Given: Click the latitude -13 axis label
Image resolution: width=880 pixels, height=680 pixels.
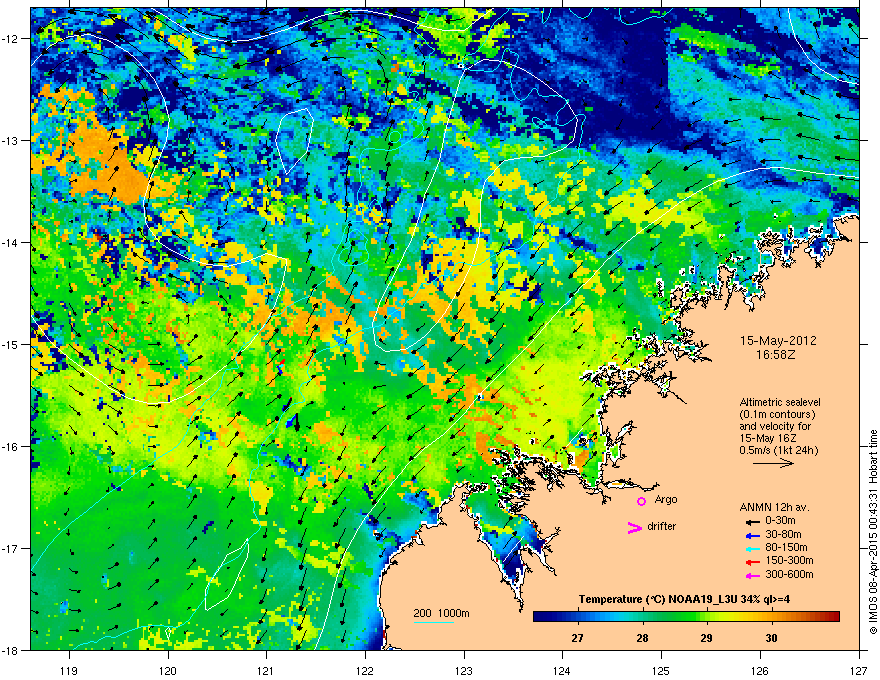Looking at the screenshot, I should coord(11,140).
